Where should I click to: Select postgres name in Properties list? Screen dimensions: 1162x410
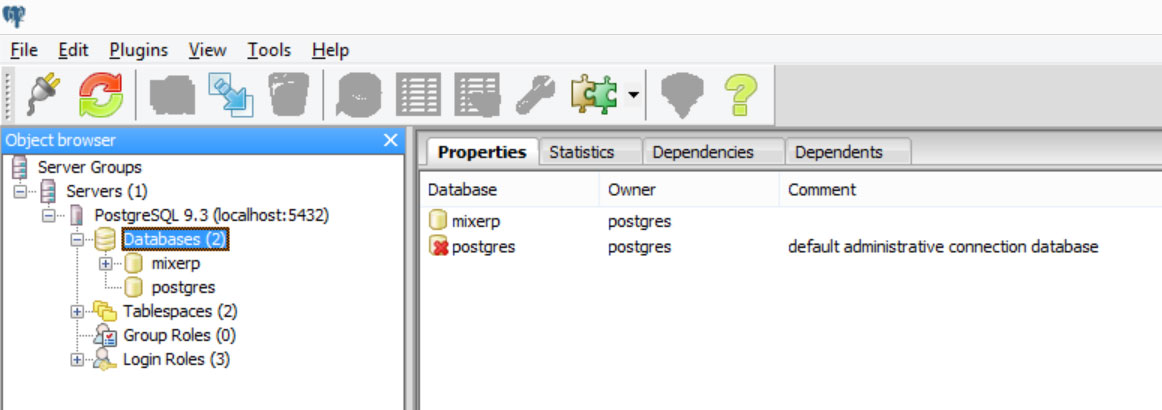click(483, 247)
